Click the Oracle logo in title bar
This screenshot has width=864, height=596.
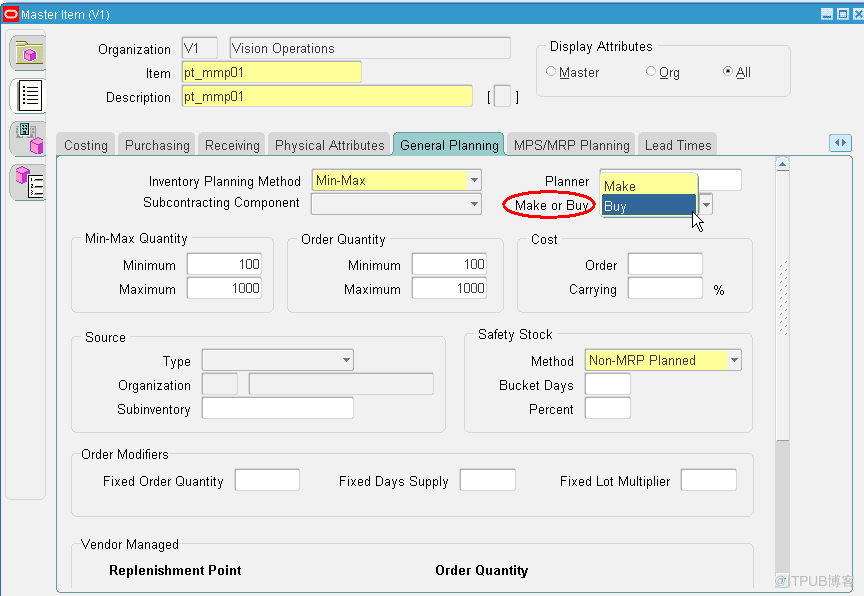[11, 14]
